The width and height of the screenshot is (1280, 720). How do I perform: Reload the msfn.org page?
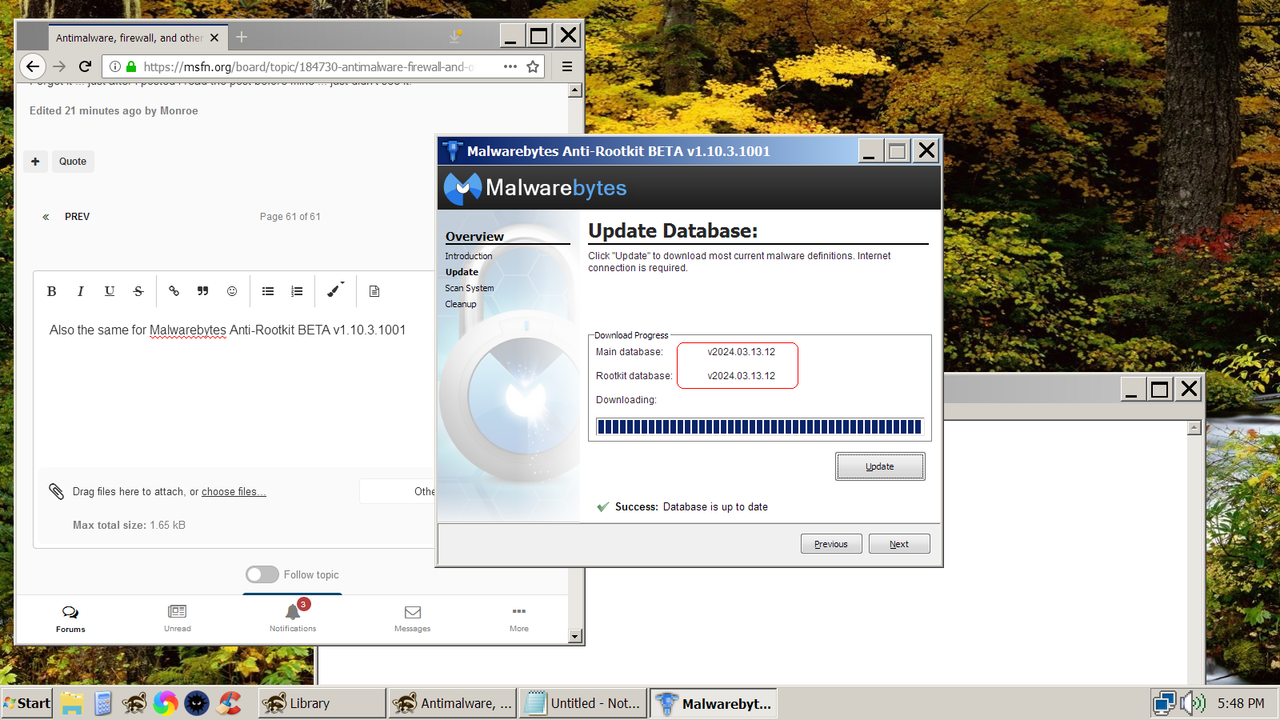[x=86, y=66]
